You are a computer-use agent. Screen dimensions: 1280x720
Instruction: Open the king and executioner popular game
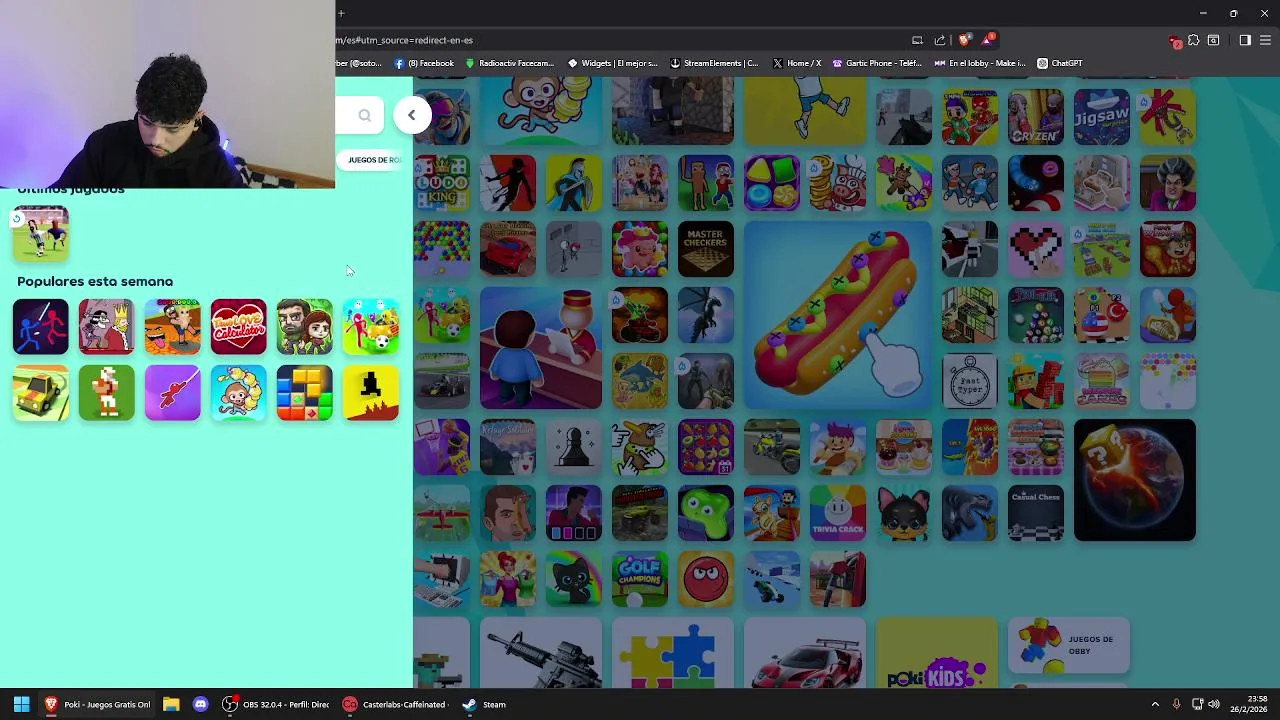coord(106,326)
